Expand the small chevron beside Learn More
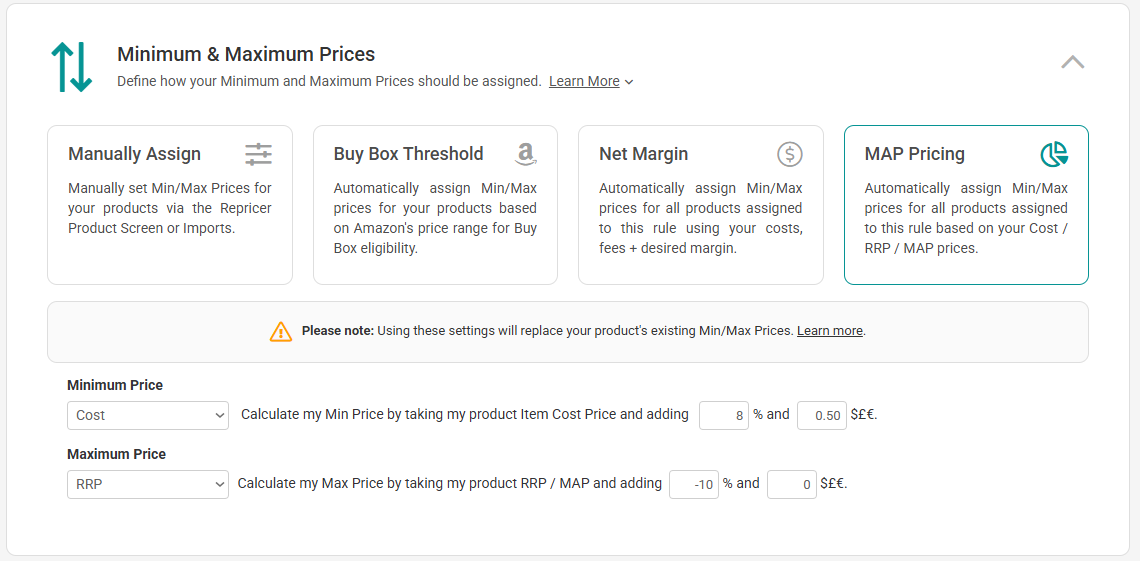Viewport: 1140px width, 561px height. click(x=629, y=82)
